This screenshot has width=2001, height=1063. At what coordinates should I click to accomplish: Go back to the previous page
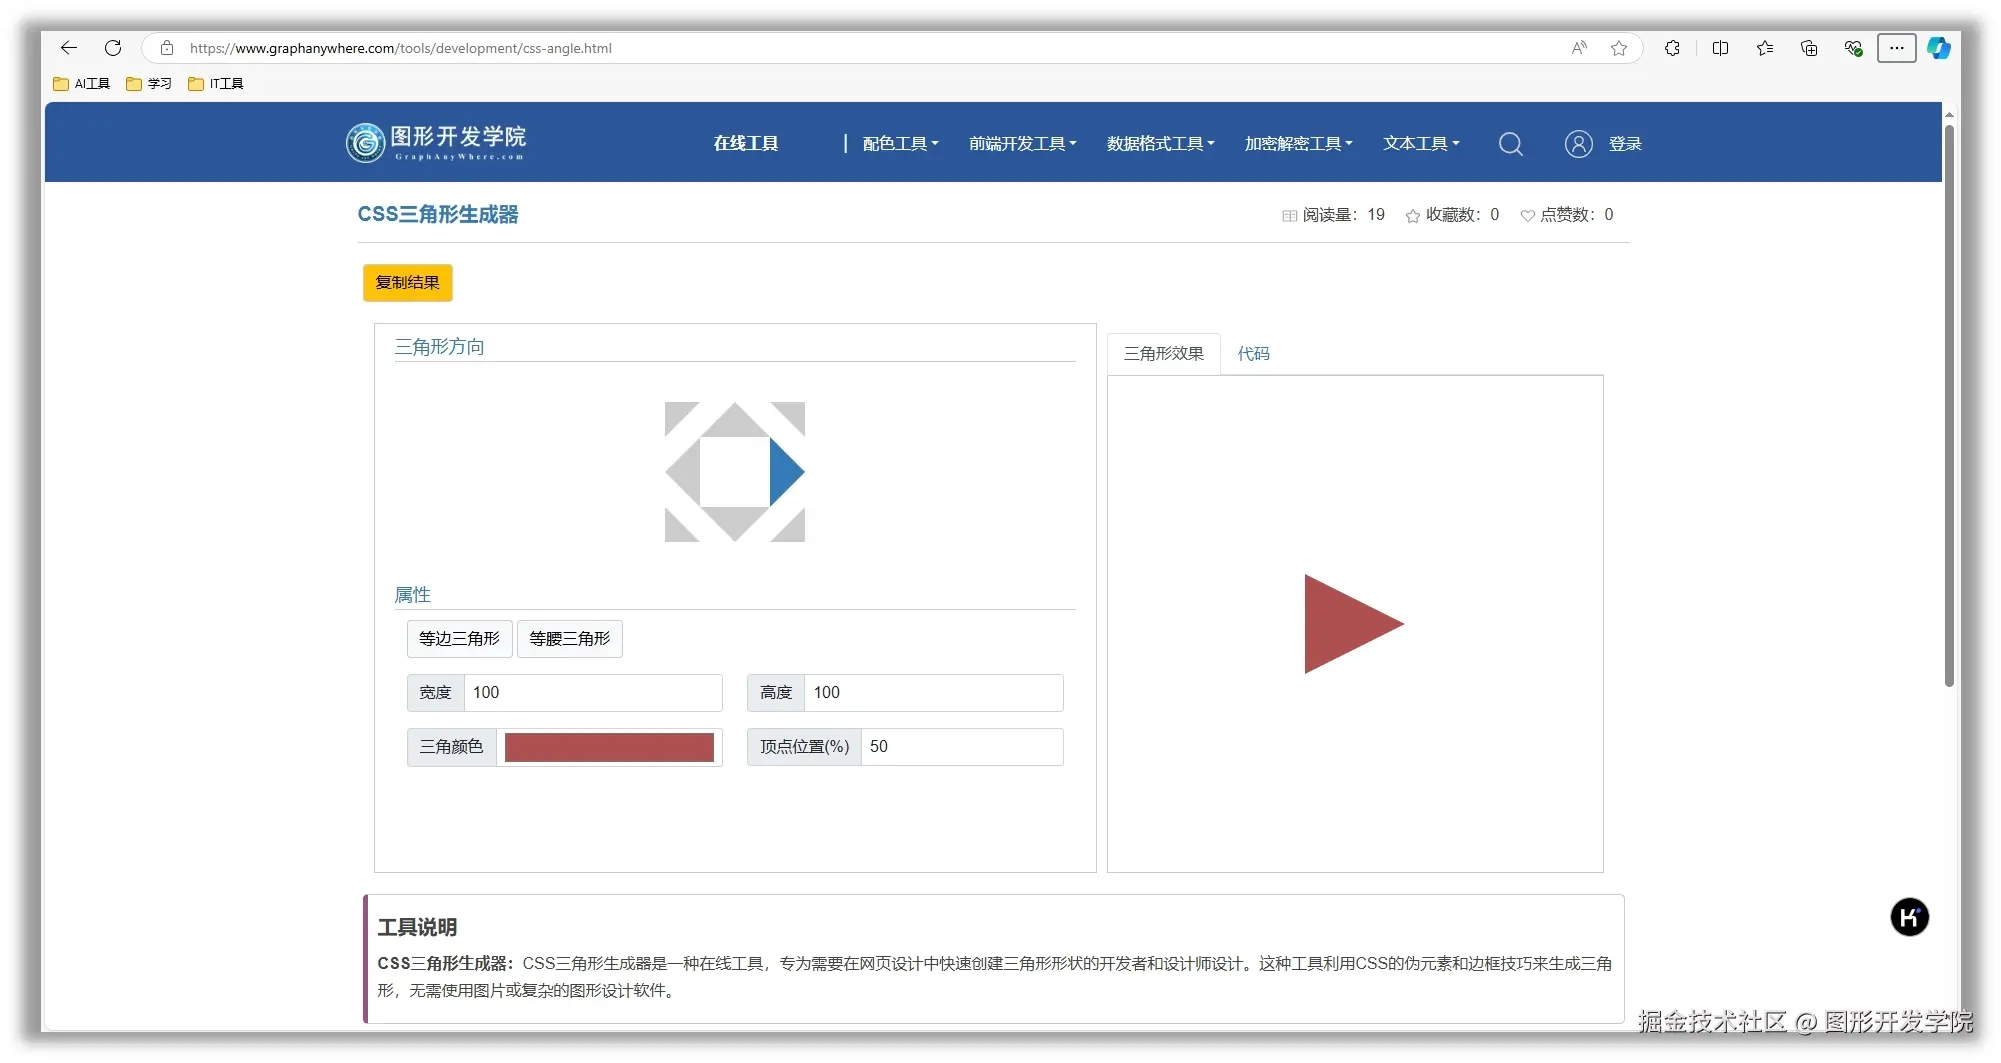pyautogui.click(x=68, y=48)
